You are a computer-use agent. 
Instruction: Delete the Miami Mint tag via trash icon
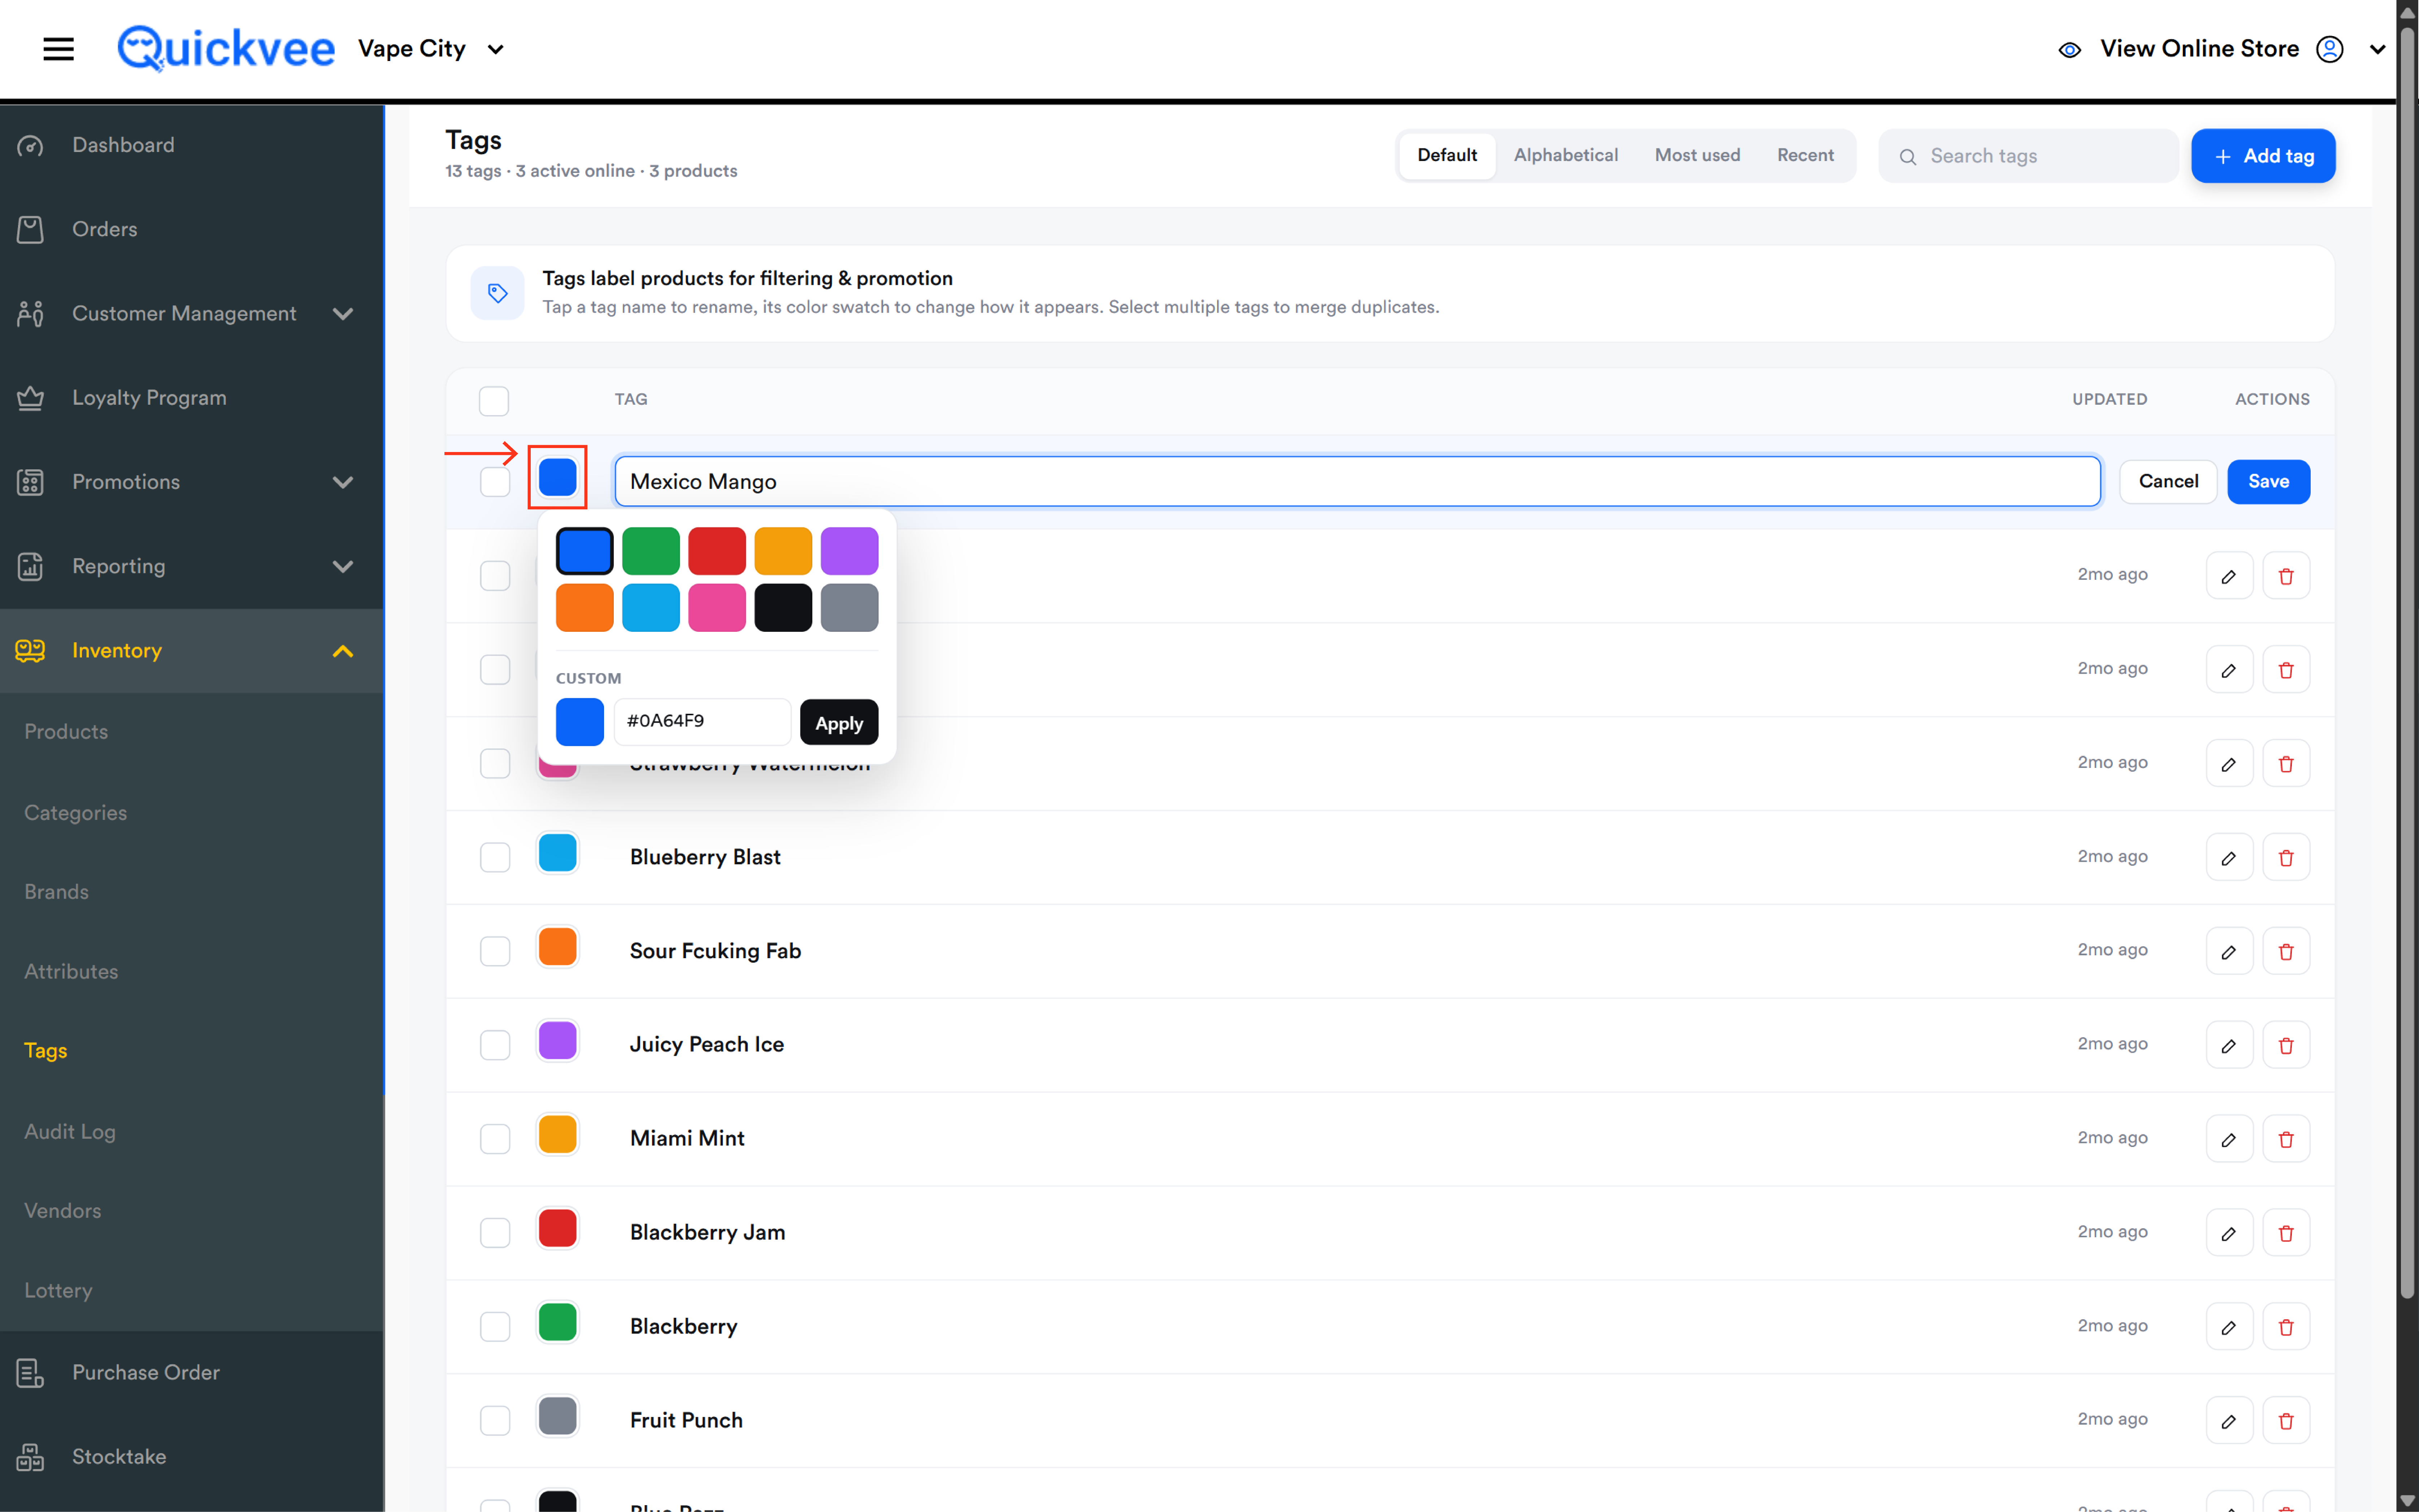2286,1139
